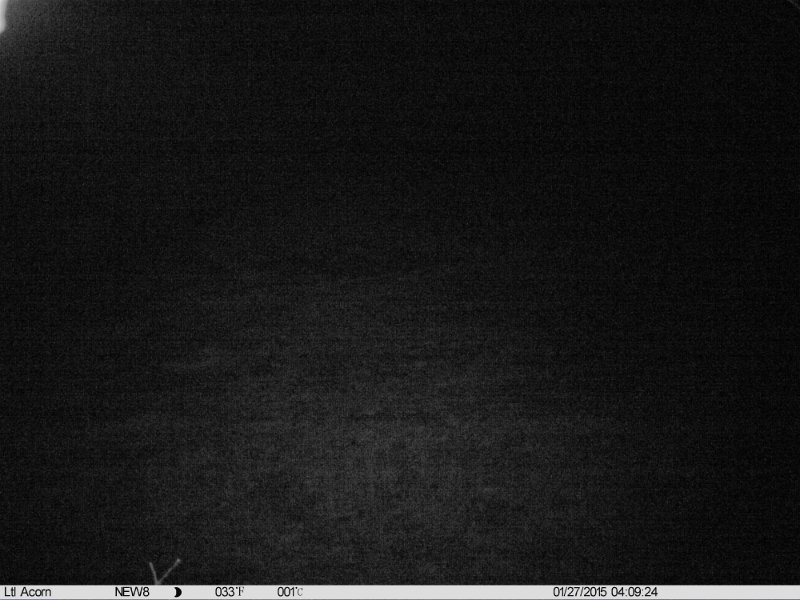800x600 pixels.
Task: Click the 001°C temperature reading
Action: 290,592
